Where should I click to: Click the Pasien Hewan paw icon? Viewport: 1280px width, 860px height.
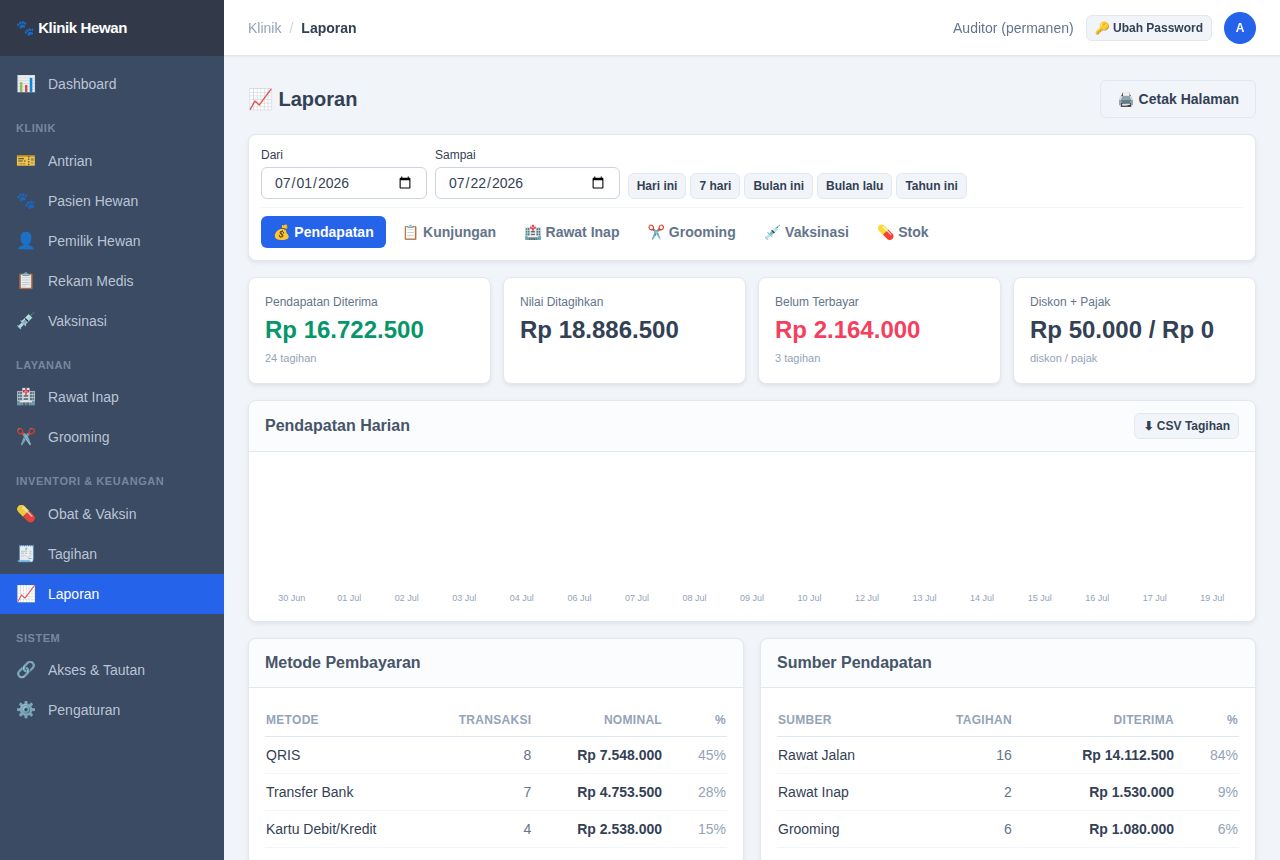[x=26, y=201]
